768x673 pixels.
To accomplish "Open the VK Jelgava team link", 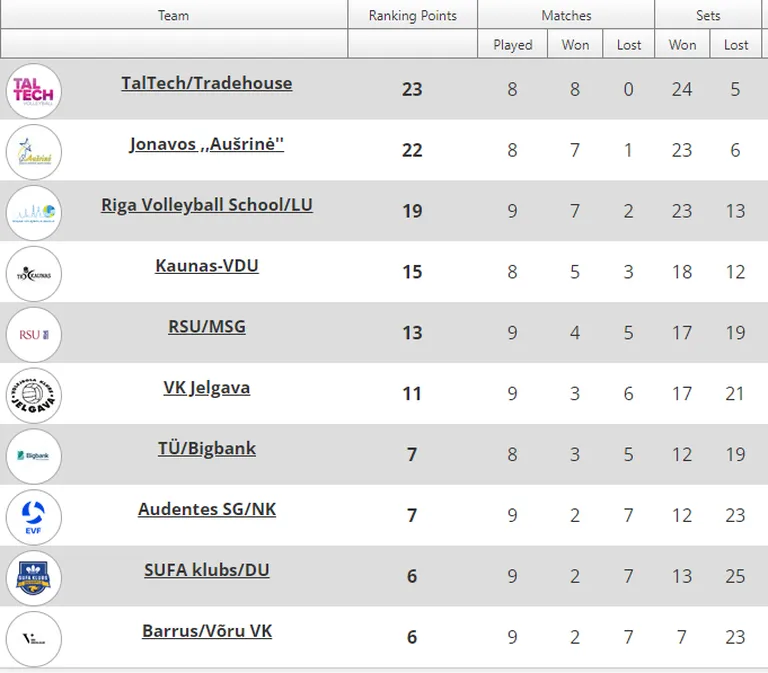I will pos(207,388).
